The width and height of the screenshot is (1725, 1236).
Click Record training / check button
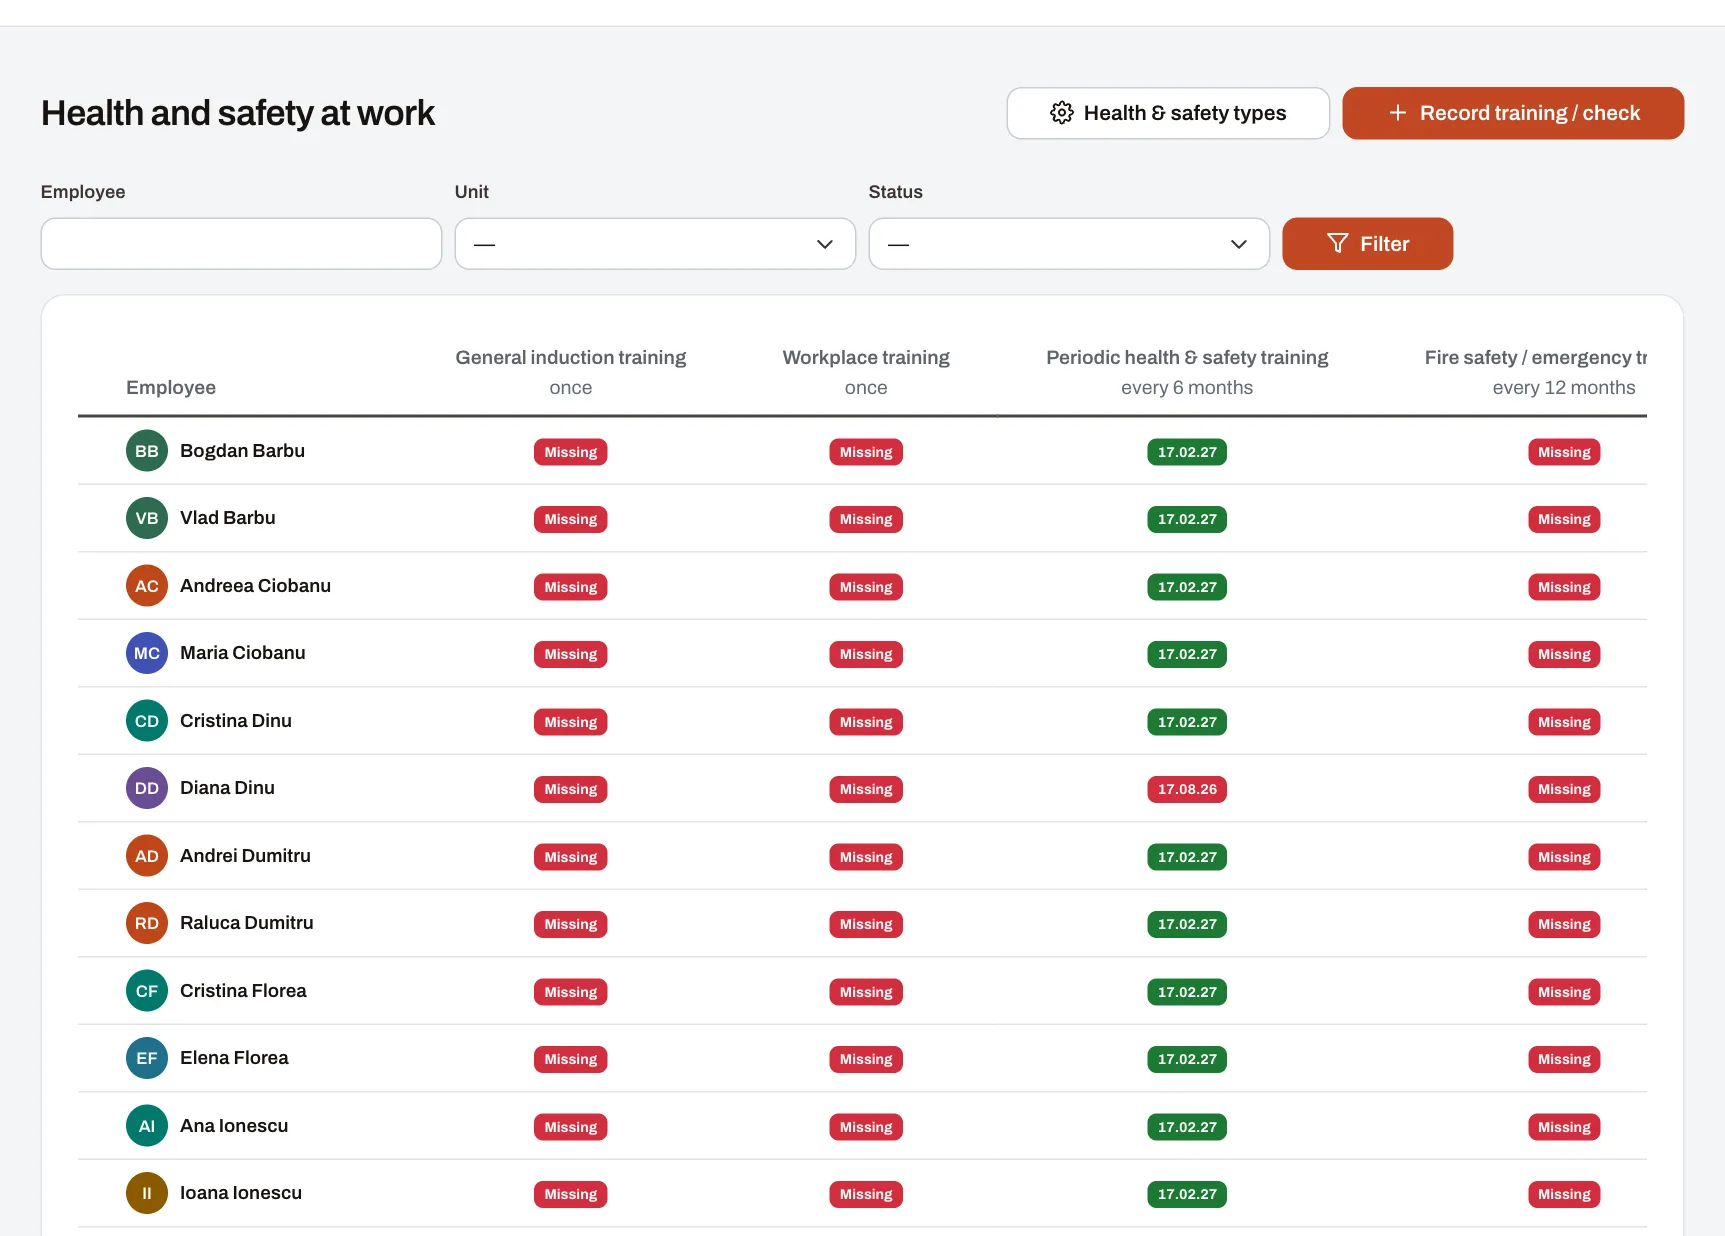tap(1513, 113)
